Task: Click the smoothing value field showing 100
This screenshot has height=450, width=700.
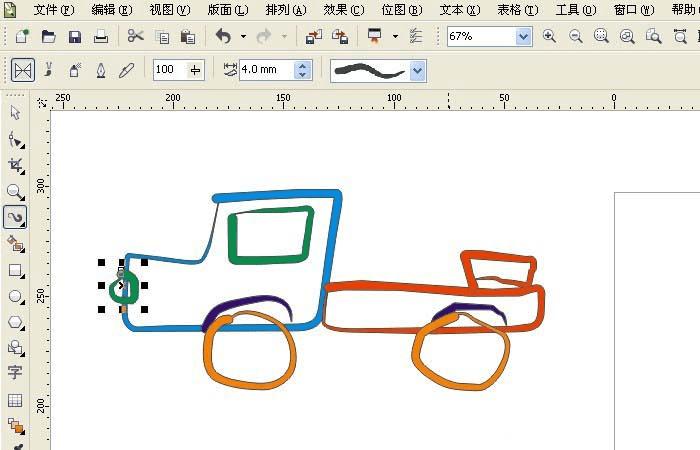Action: (171, 70)
